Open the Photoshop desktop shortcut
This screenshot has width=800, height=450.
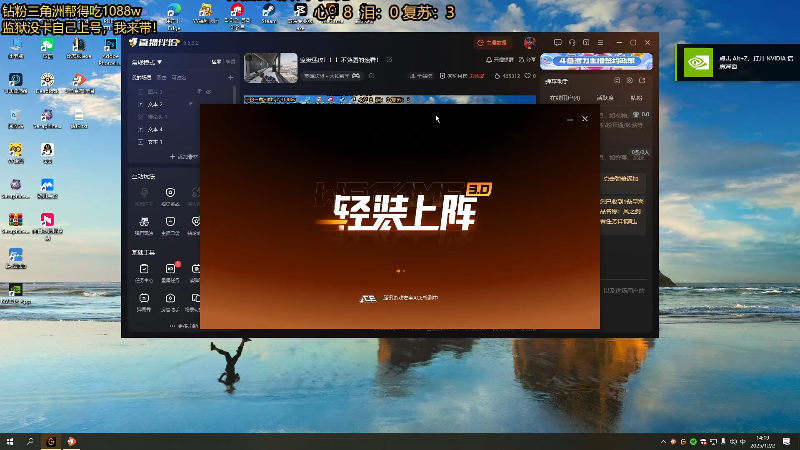[110, 51]
